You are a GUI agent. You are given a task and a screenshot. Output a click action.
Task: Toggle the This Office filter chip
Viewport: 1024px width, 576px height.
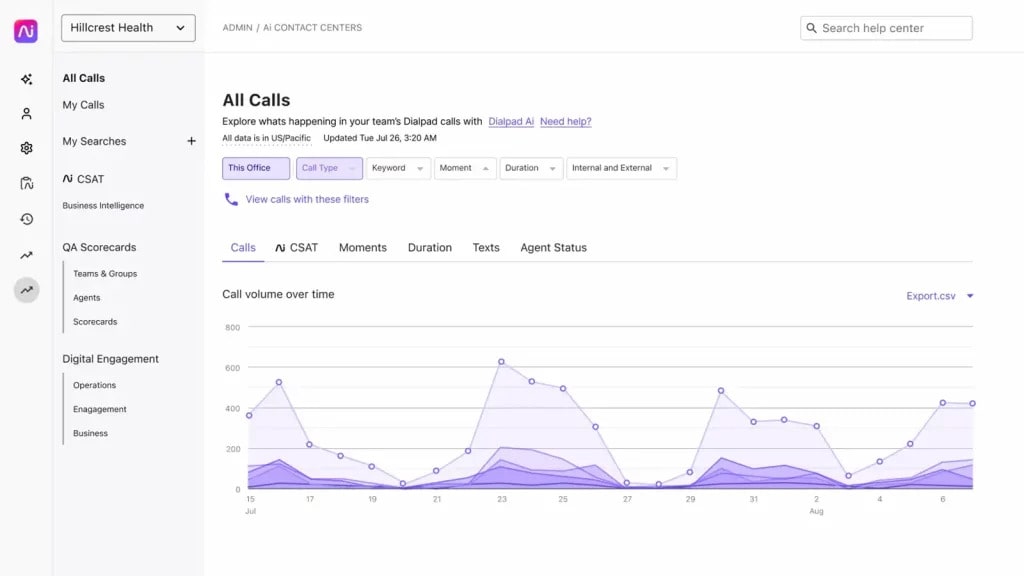tap(255, 168)
